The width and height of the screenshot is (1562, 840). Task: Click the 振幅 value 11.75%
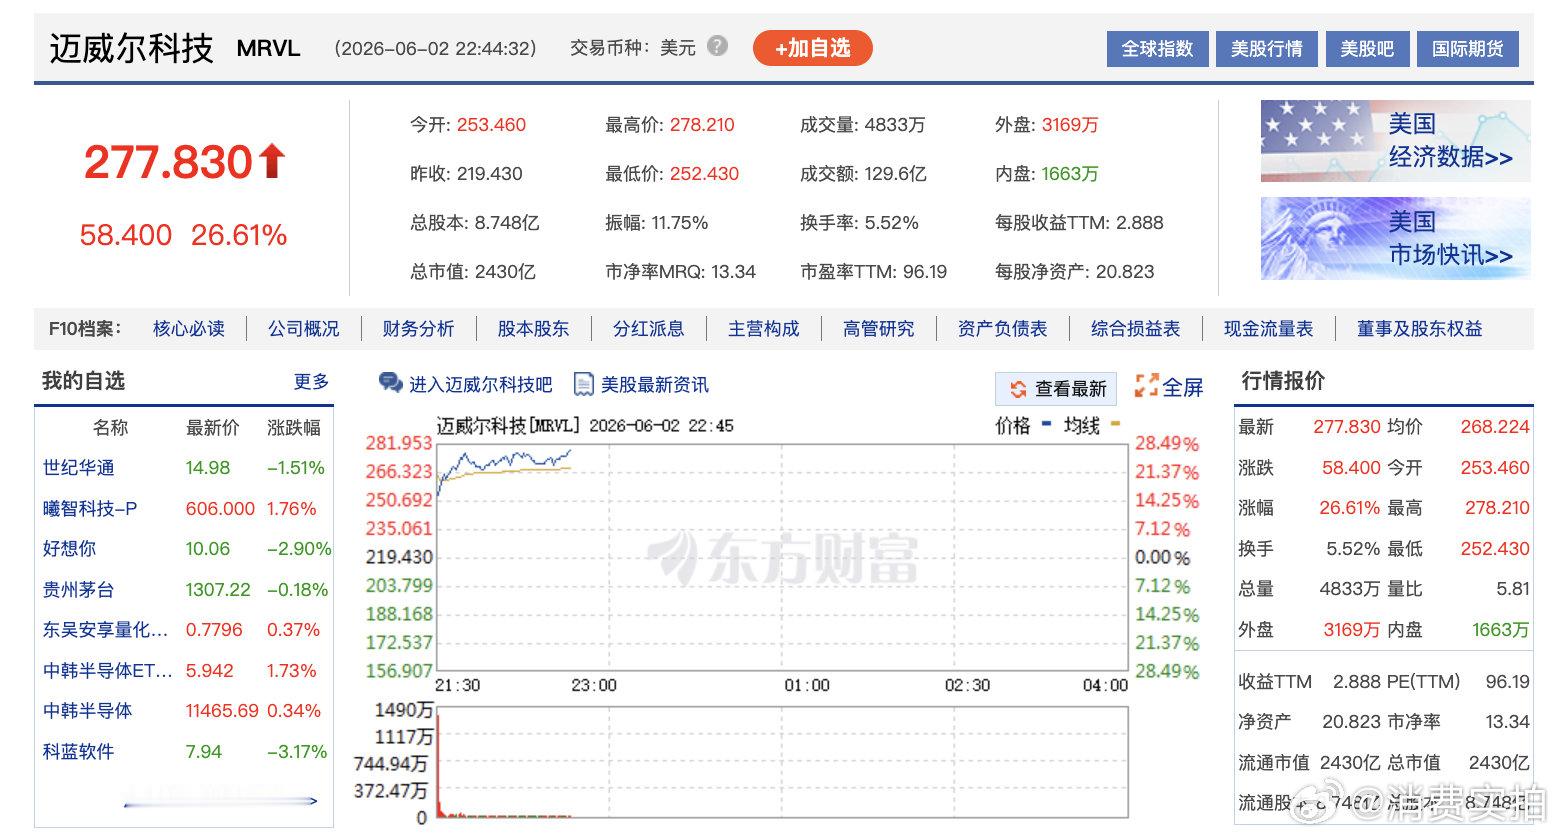680,223
